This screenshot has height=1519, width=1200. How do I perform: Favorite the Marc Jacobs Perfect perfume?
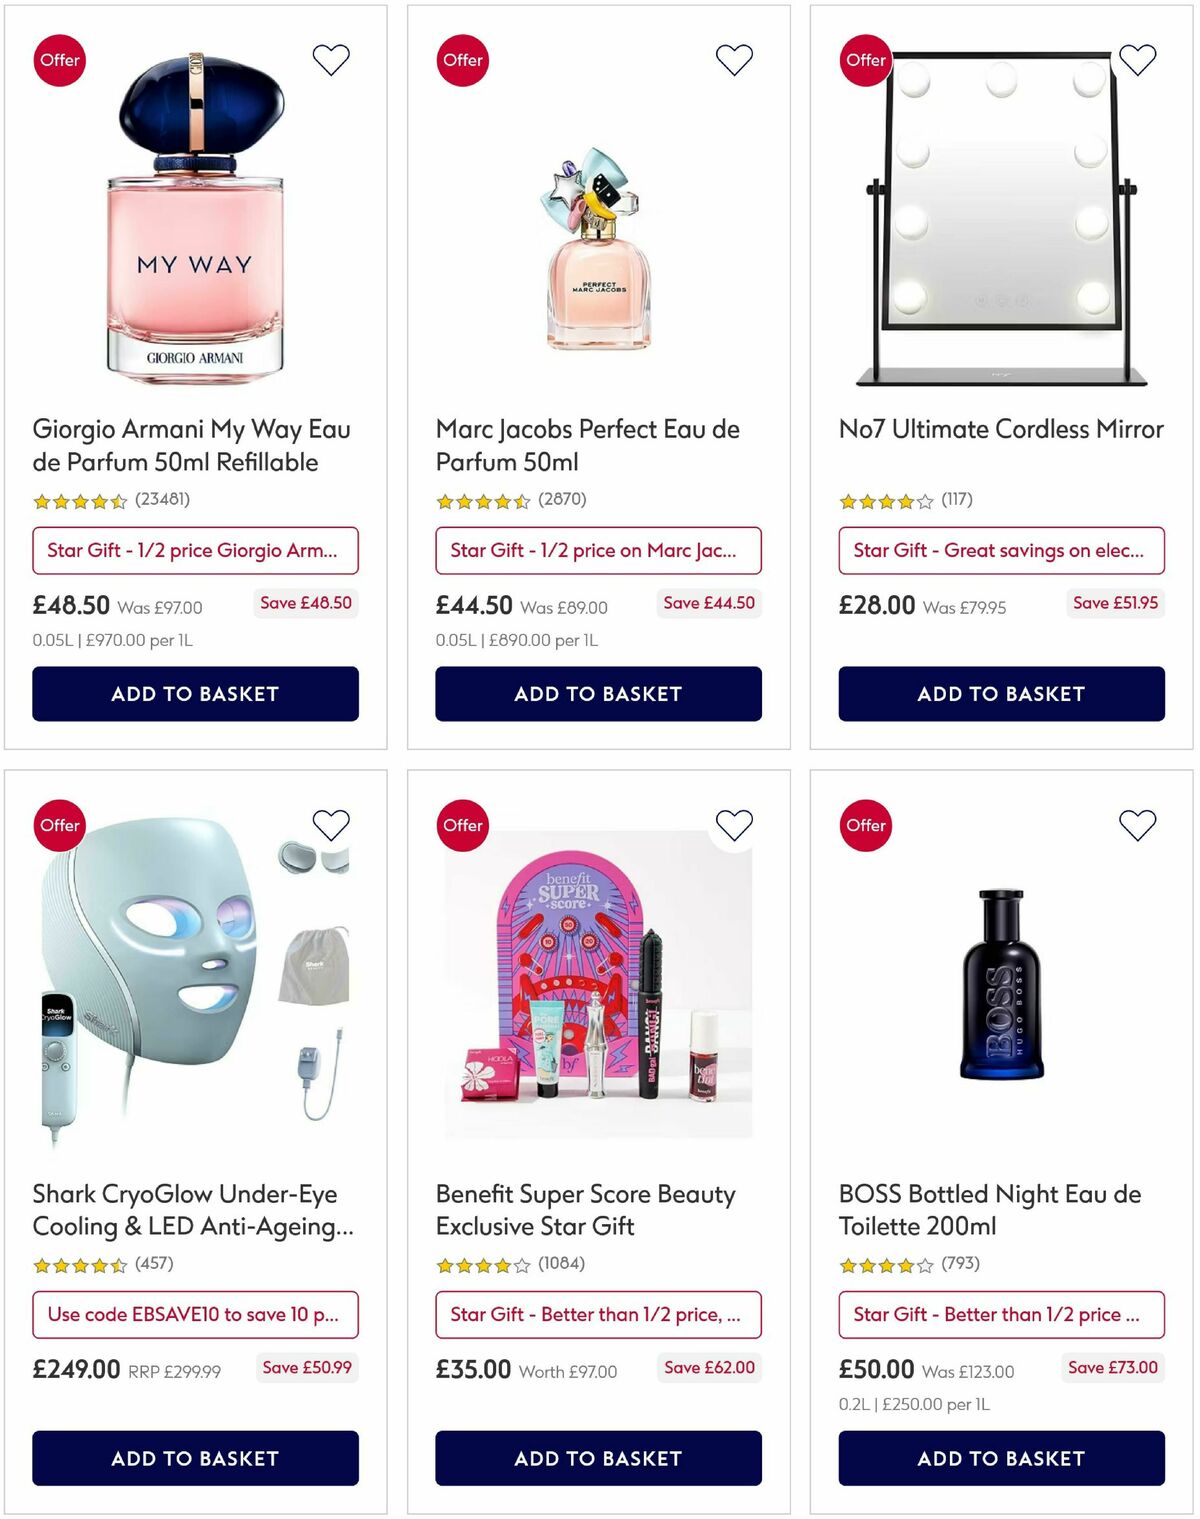tap(735, 59)
